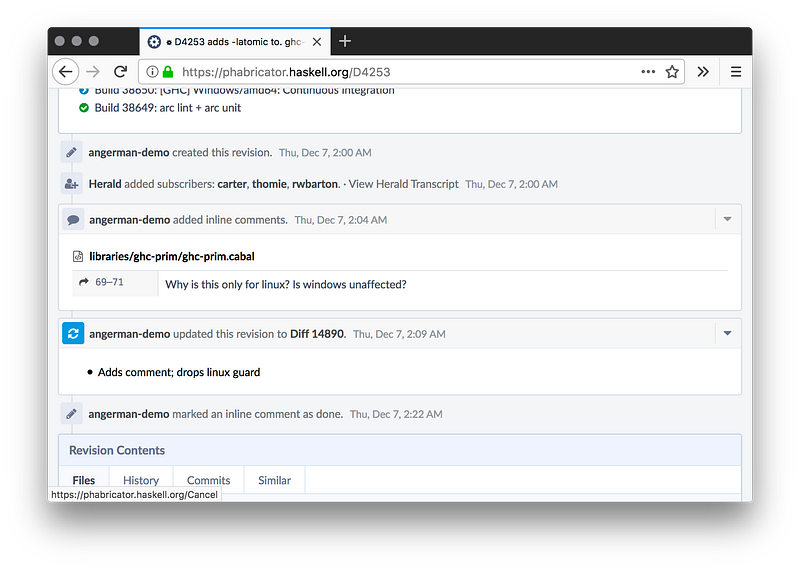Viewport: 800px width, 570px height.
Task: Click the site information icon
Action: click(x=152, y=72)
